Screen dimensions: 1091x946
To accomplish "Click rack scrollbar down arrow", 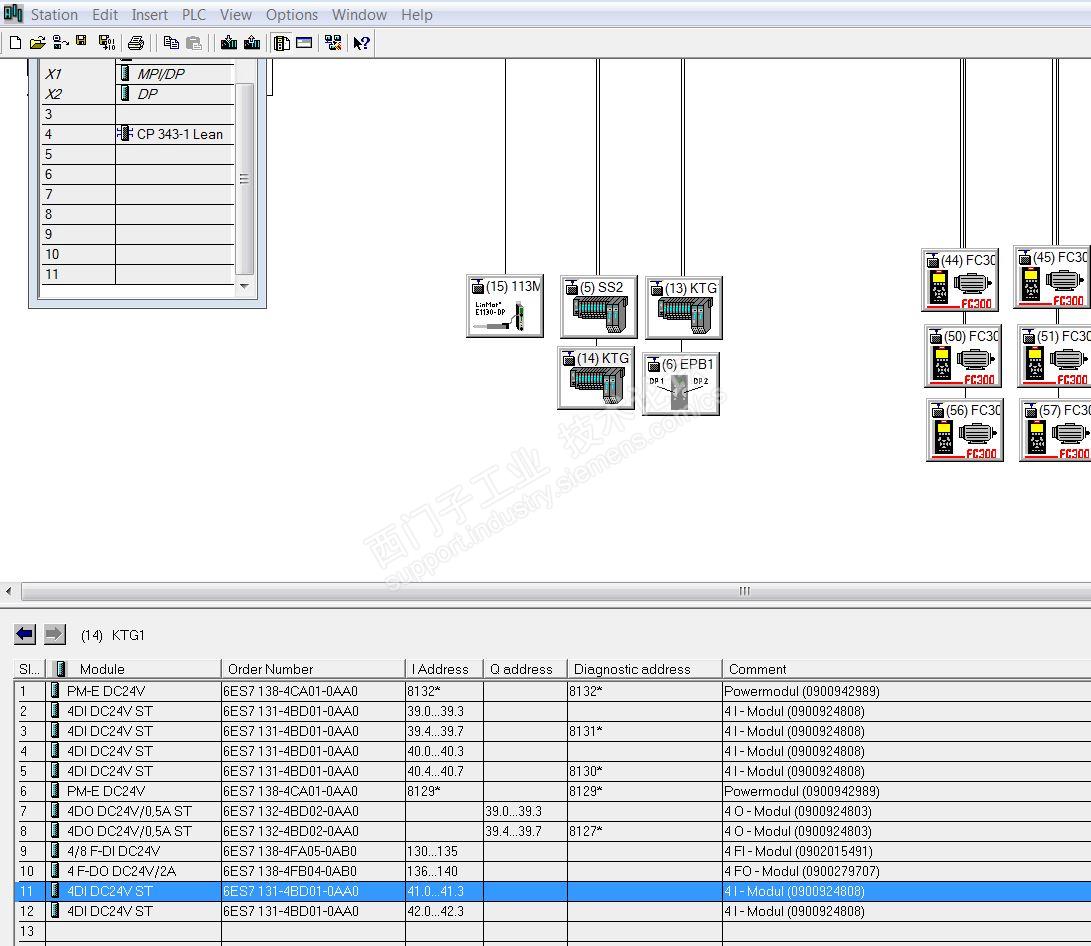I will pyautogui.click(x=244, y=286).
